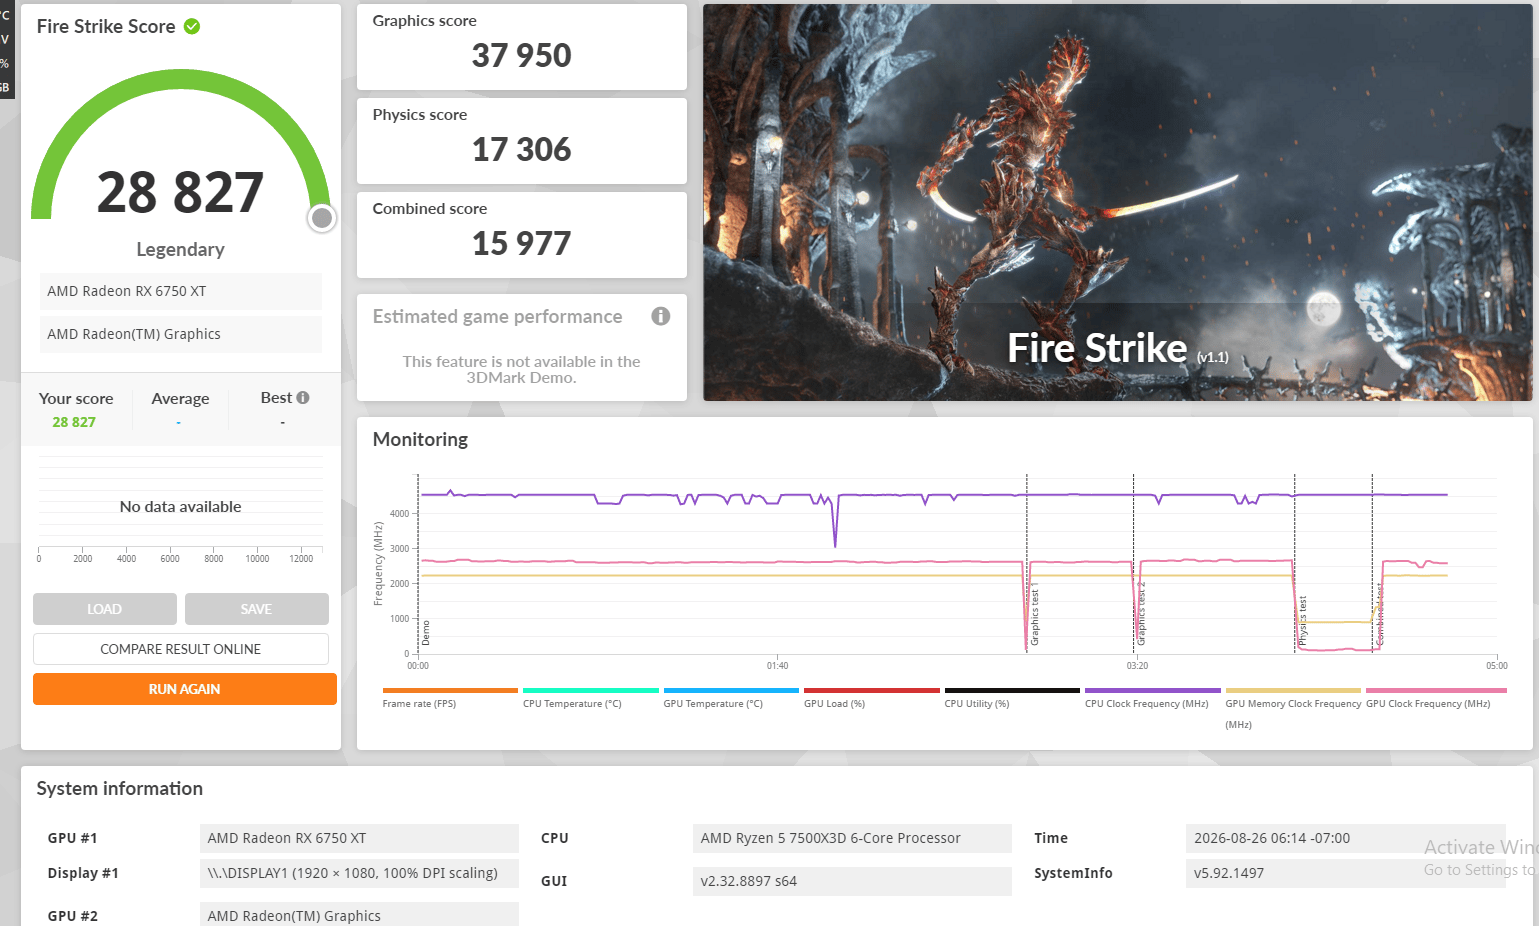Click the SAVE button
The width and height of the screenshot is (1539, 926).
pyautogui.click(x=257, y=609)
